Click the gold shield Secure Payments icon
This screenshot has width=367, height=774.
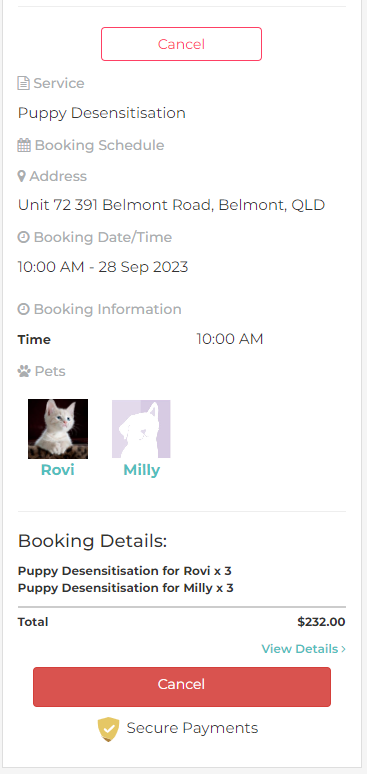(x=108, y=729)
